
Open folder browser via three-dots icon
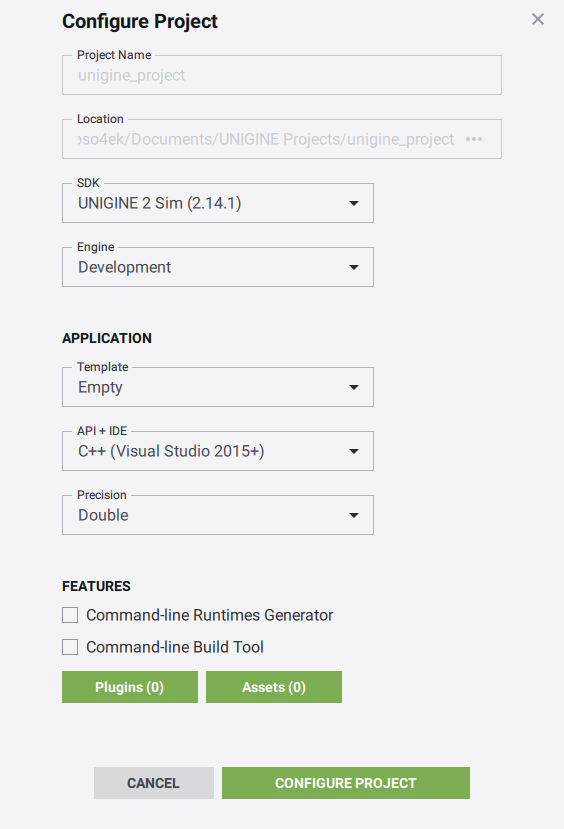(474, 139)
